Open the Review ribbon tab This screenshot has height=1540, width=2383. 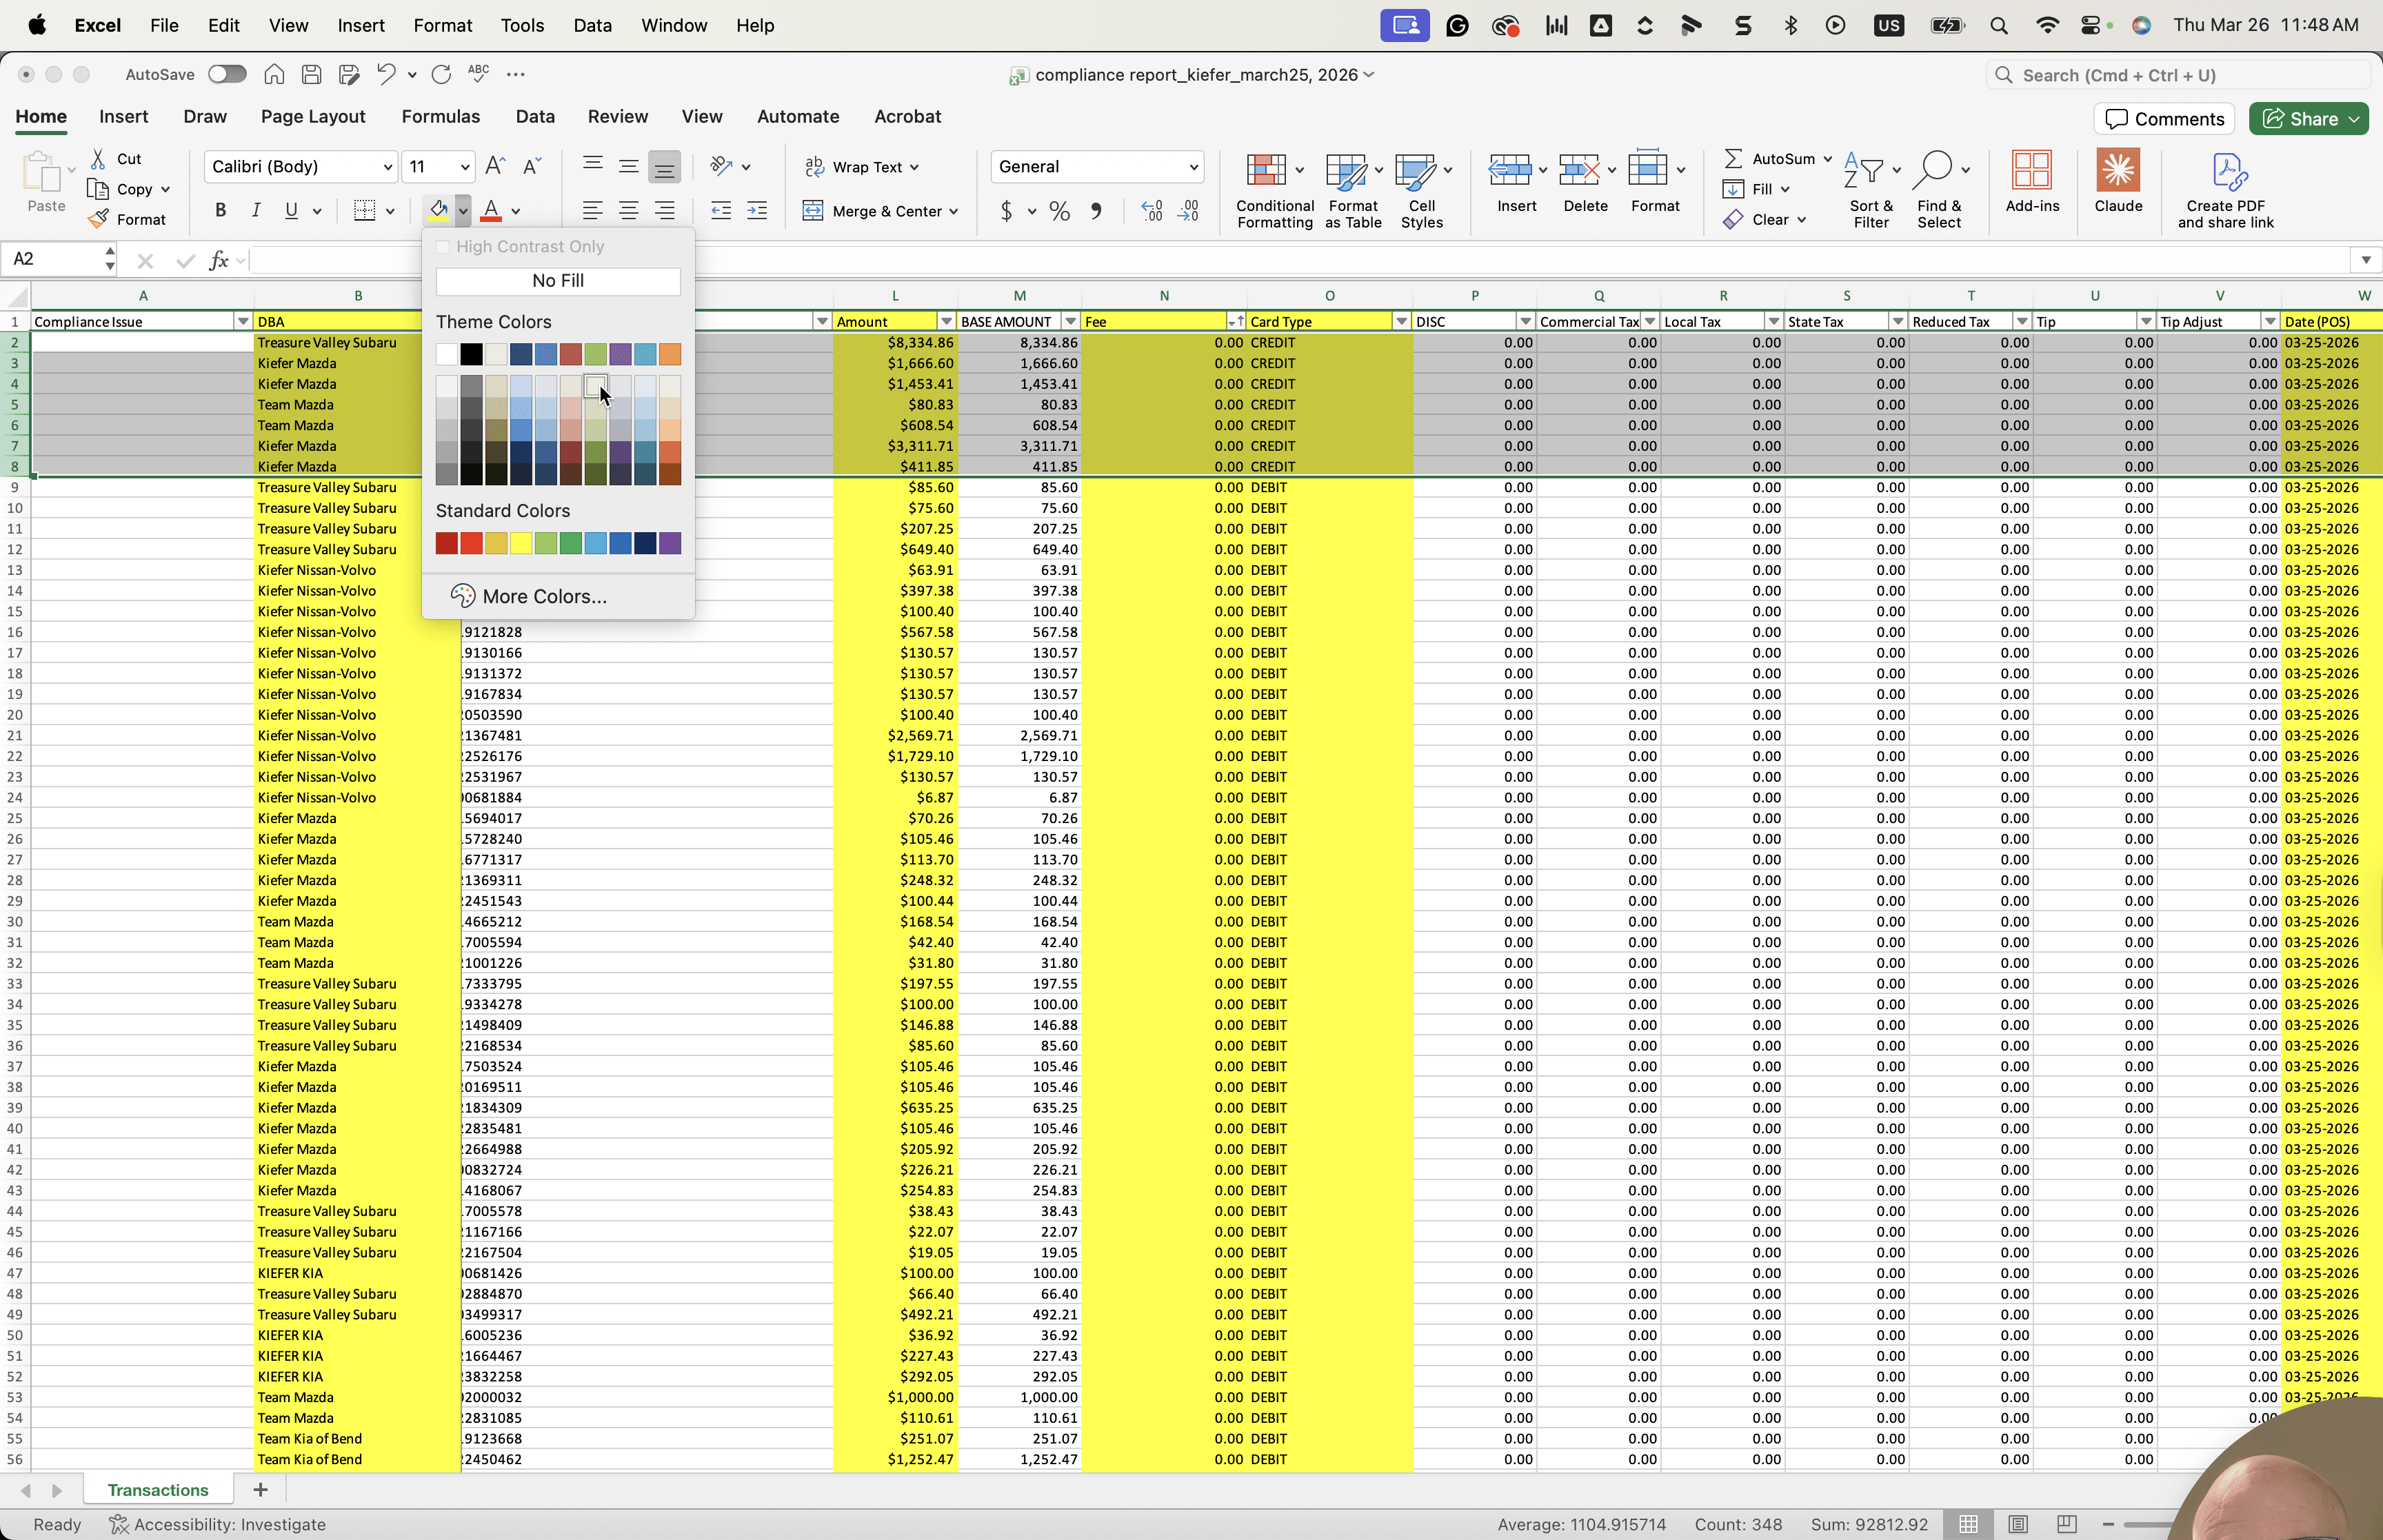(617, 117)
